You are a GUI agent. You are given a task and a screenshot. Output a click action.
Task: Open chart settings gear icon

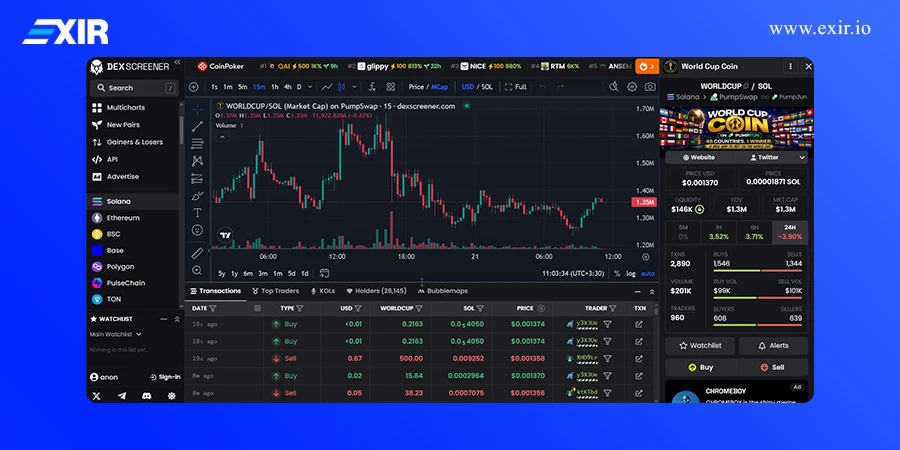632,87
